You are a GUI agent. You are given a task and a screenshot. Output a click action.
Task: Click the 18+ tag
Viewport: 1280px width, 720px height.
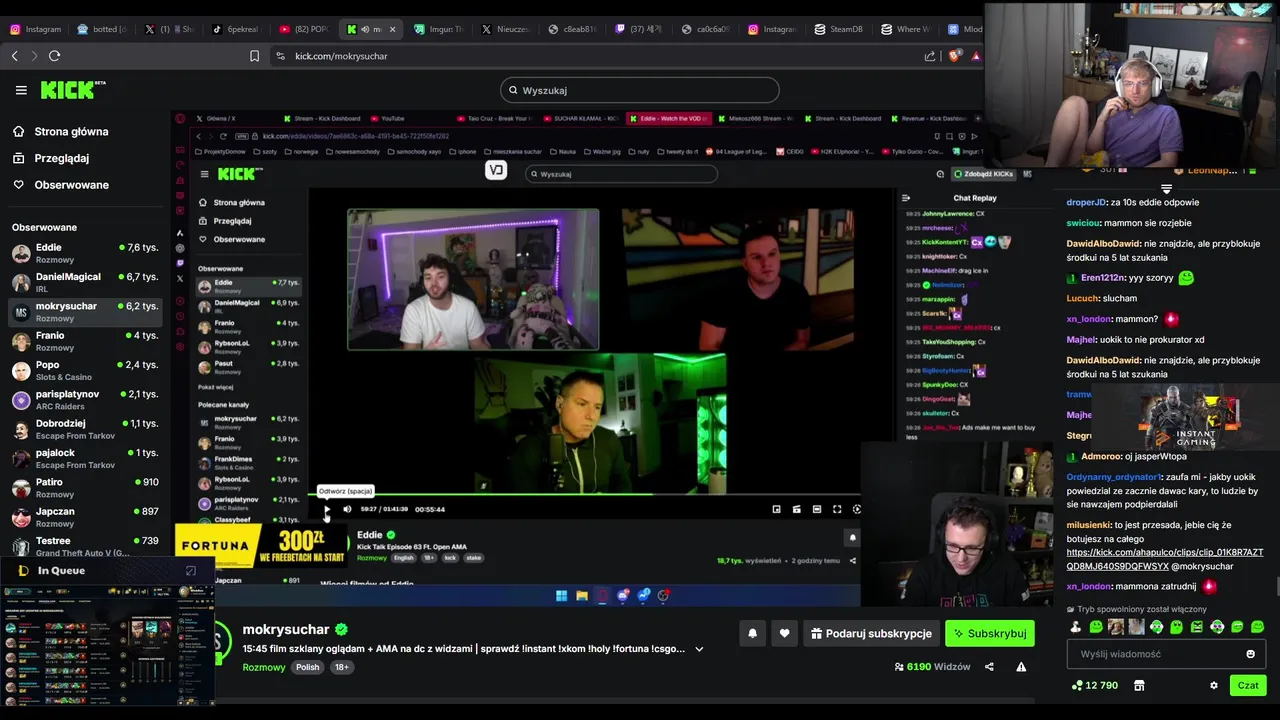click(341, 667)
